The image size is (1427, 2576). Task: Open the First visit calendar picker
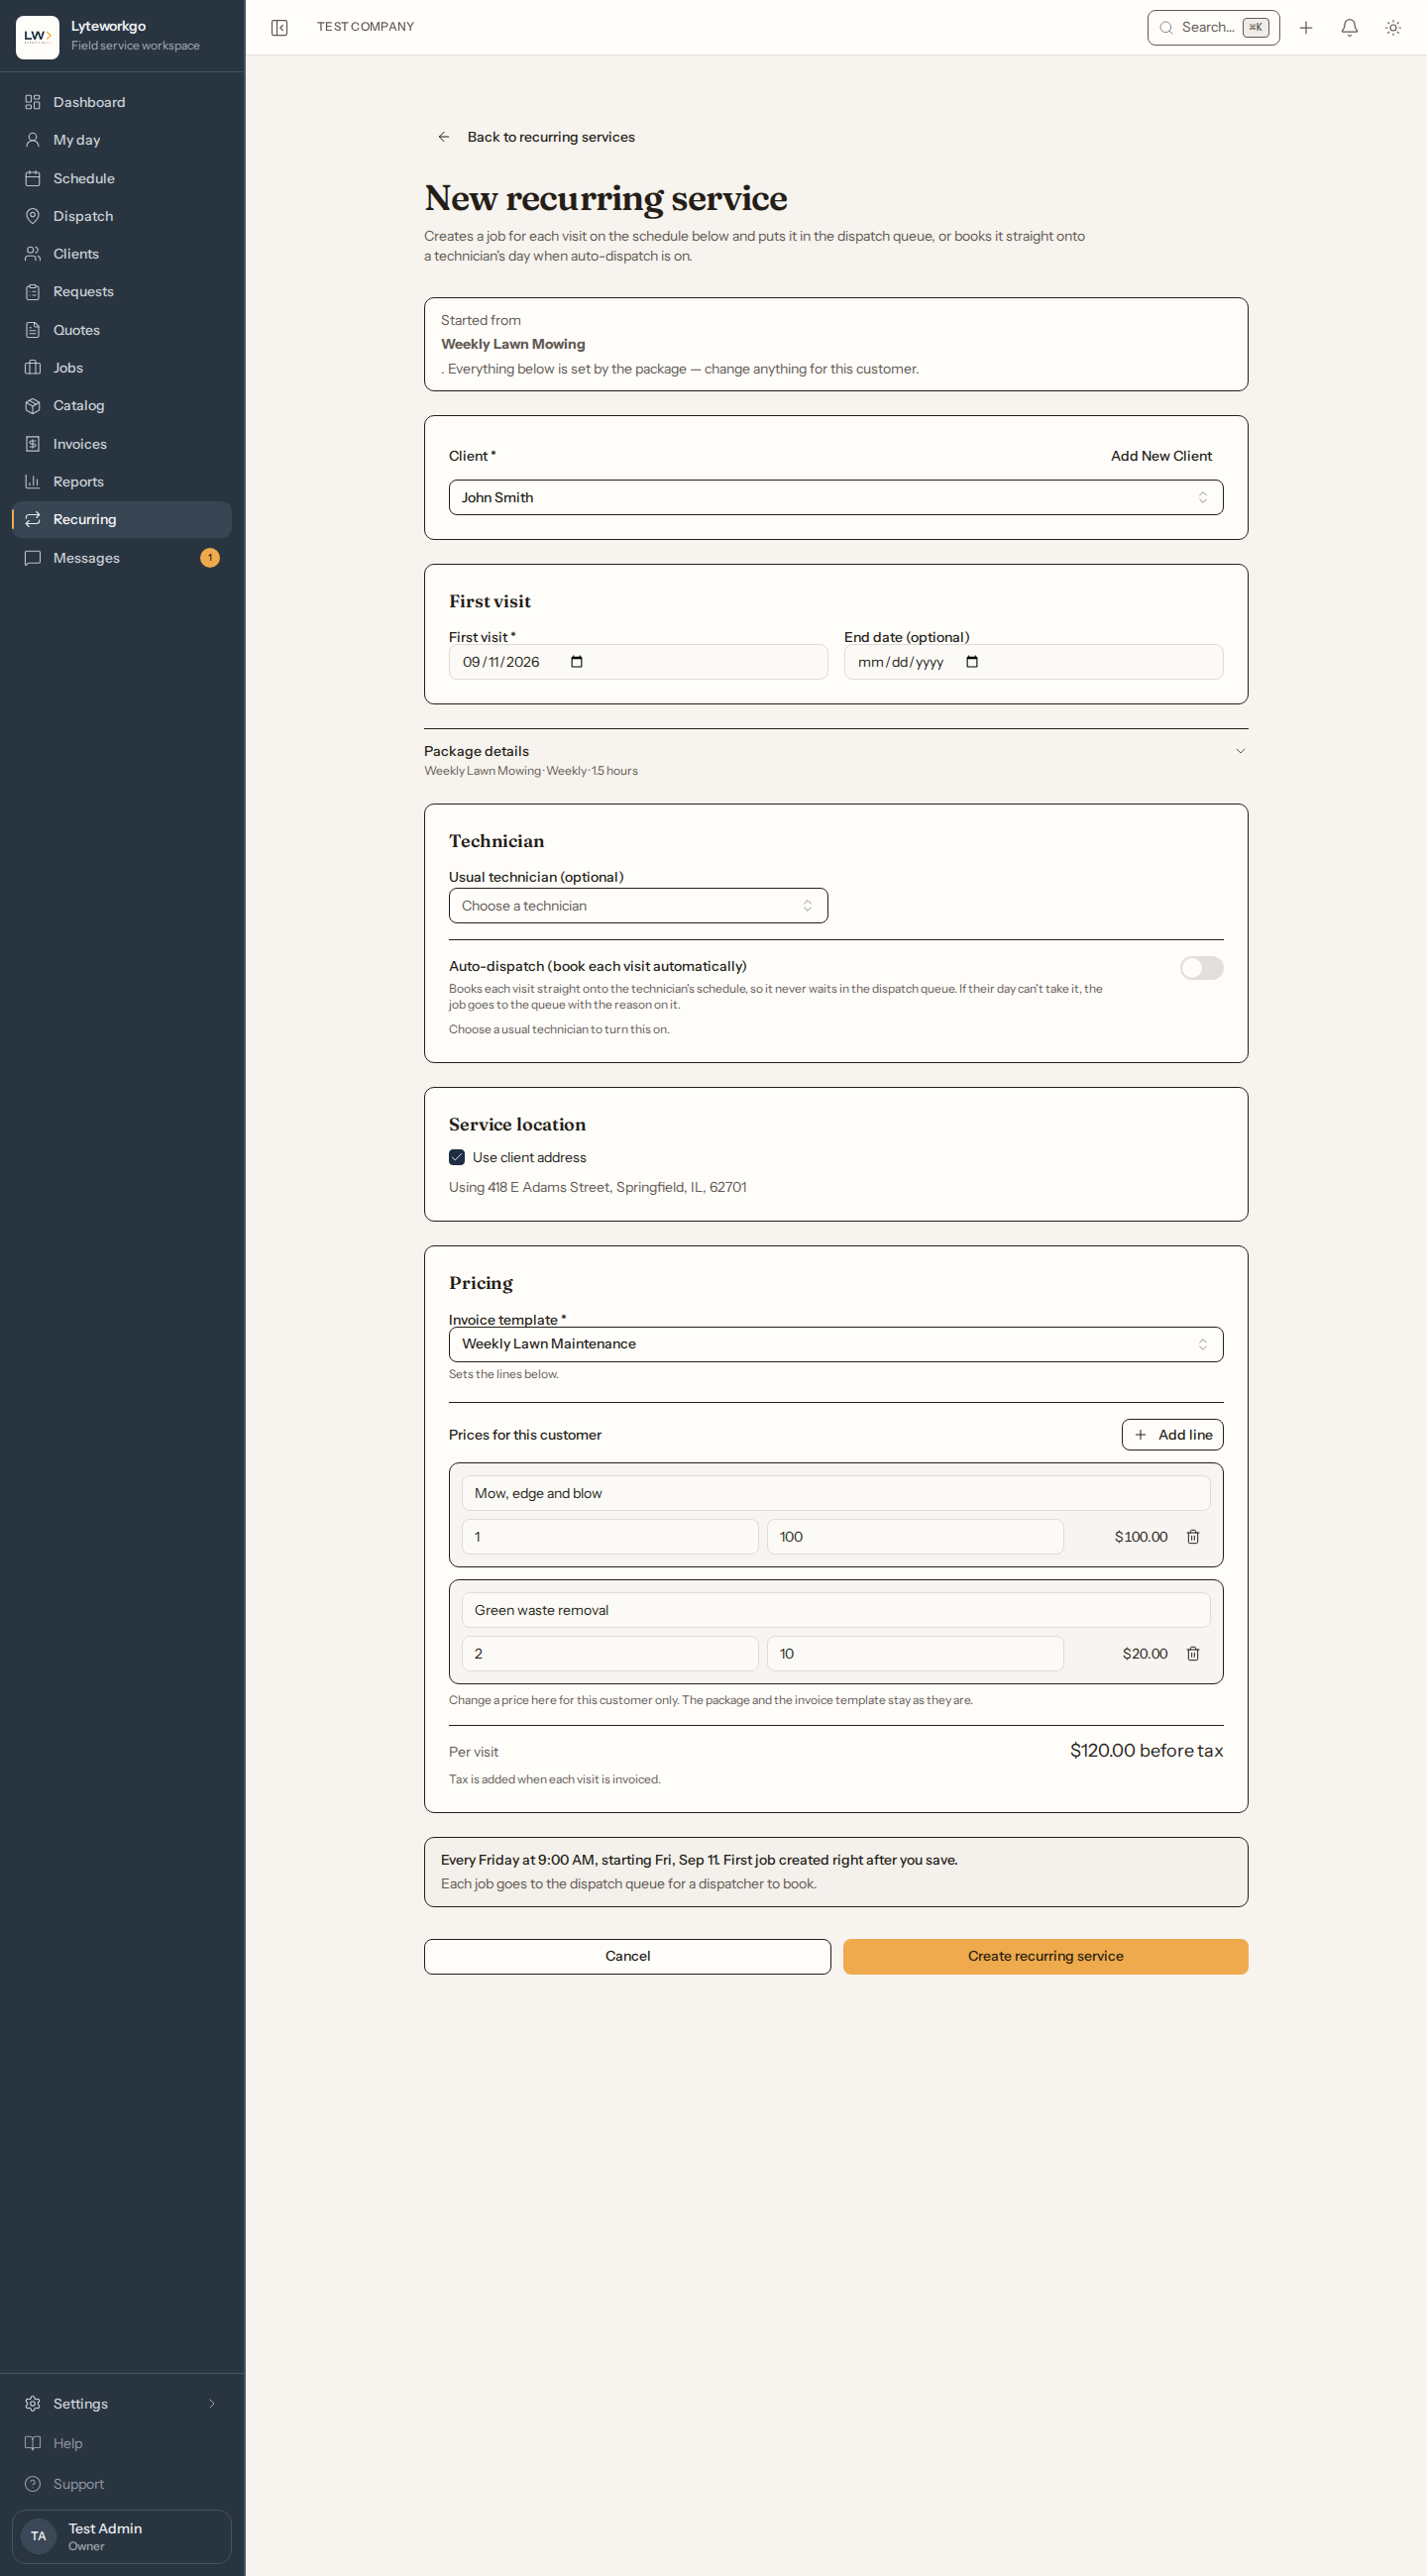(x=576, y=662)
